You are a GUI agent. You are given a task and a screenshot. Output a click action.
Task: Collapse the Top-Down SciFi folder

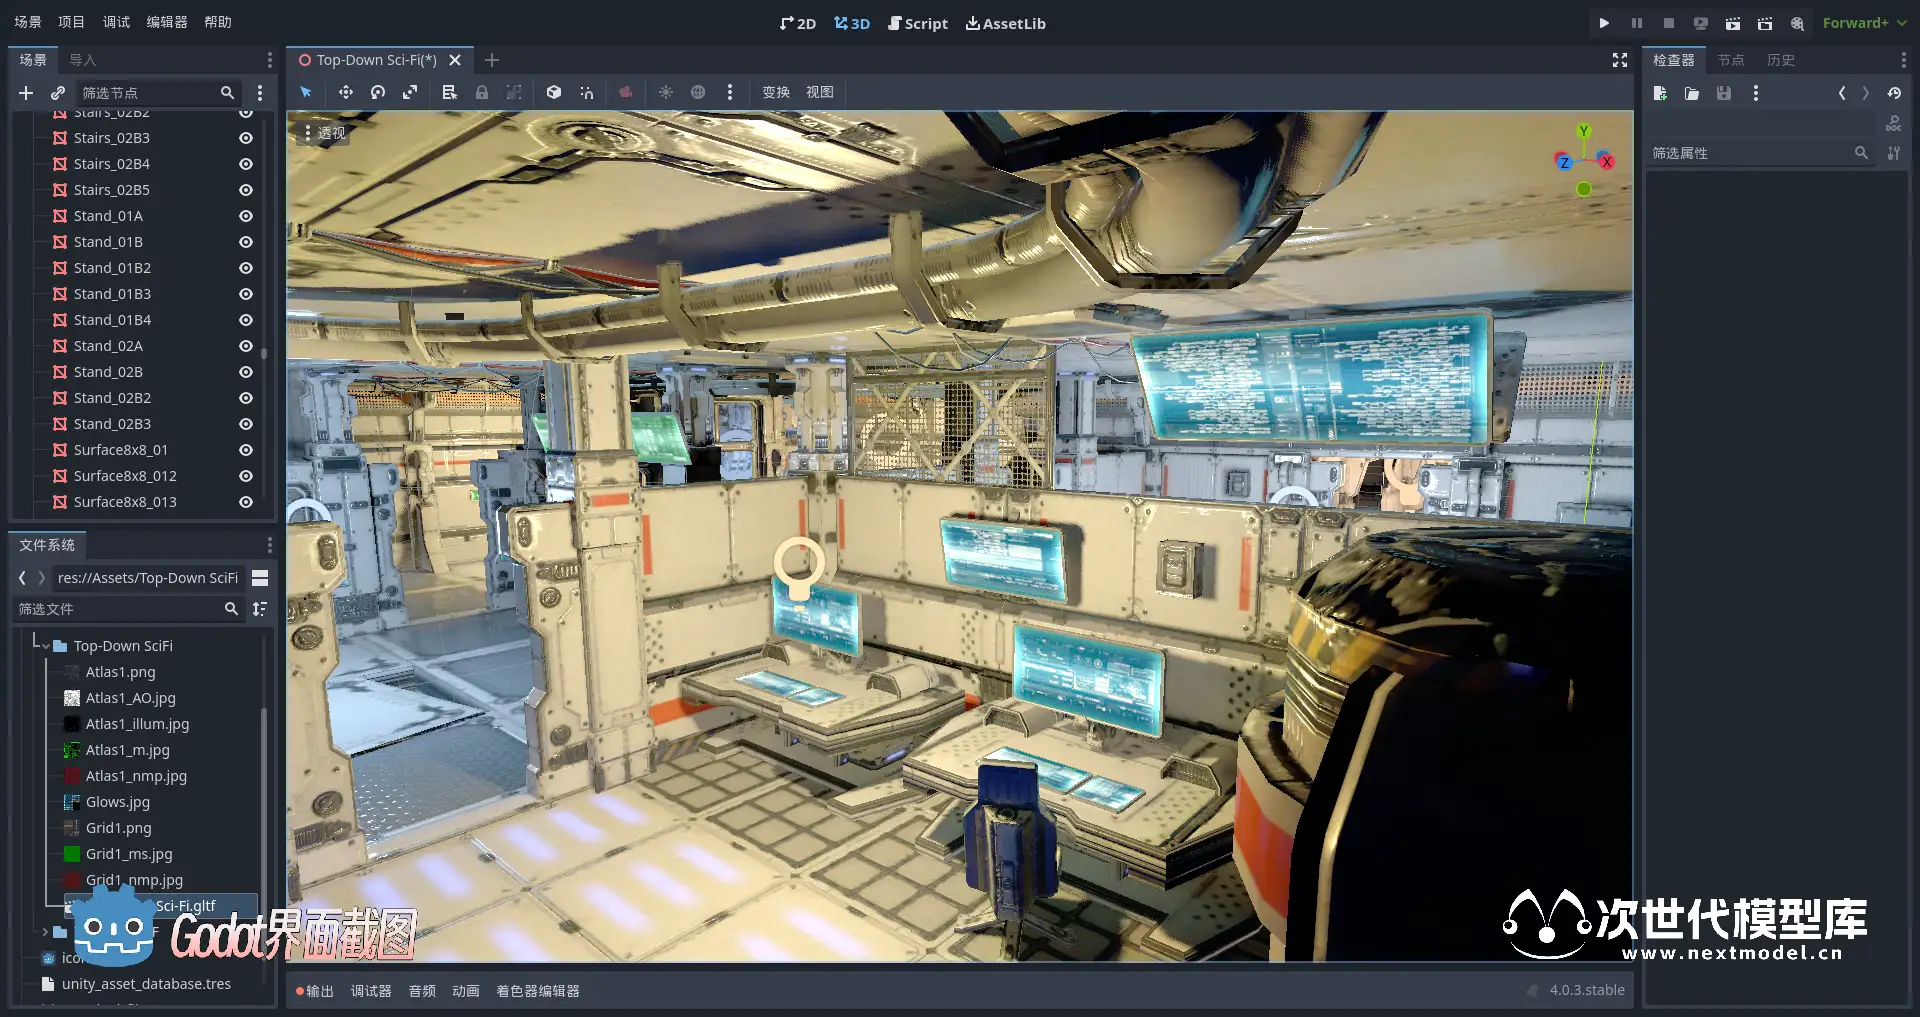[x=46, y=646]
